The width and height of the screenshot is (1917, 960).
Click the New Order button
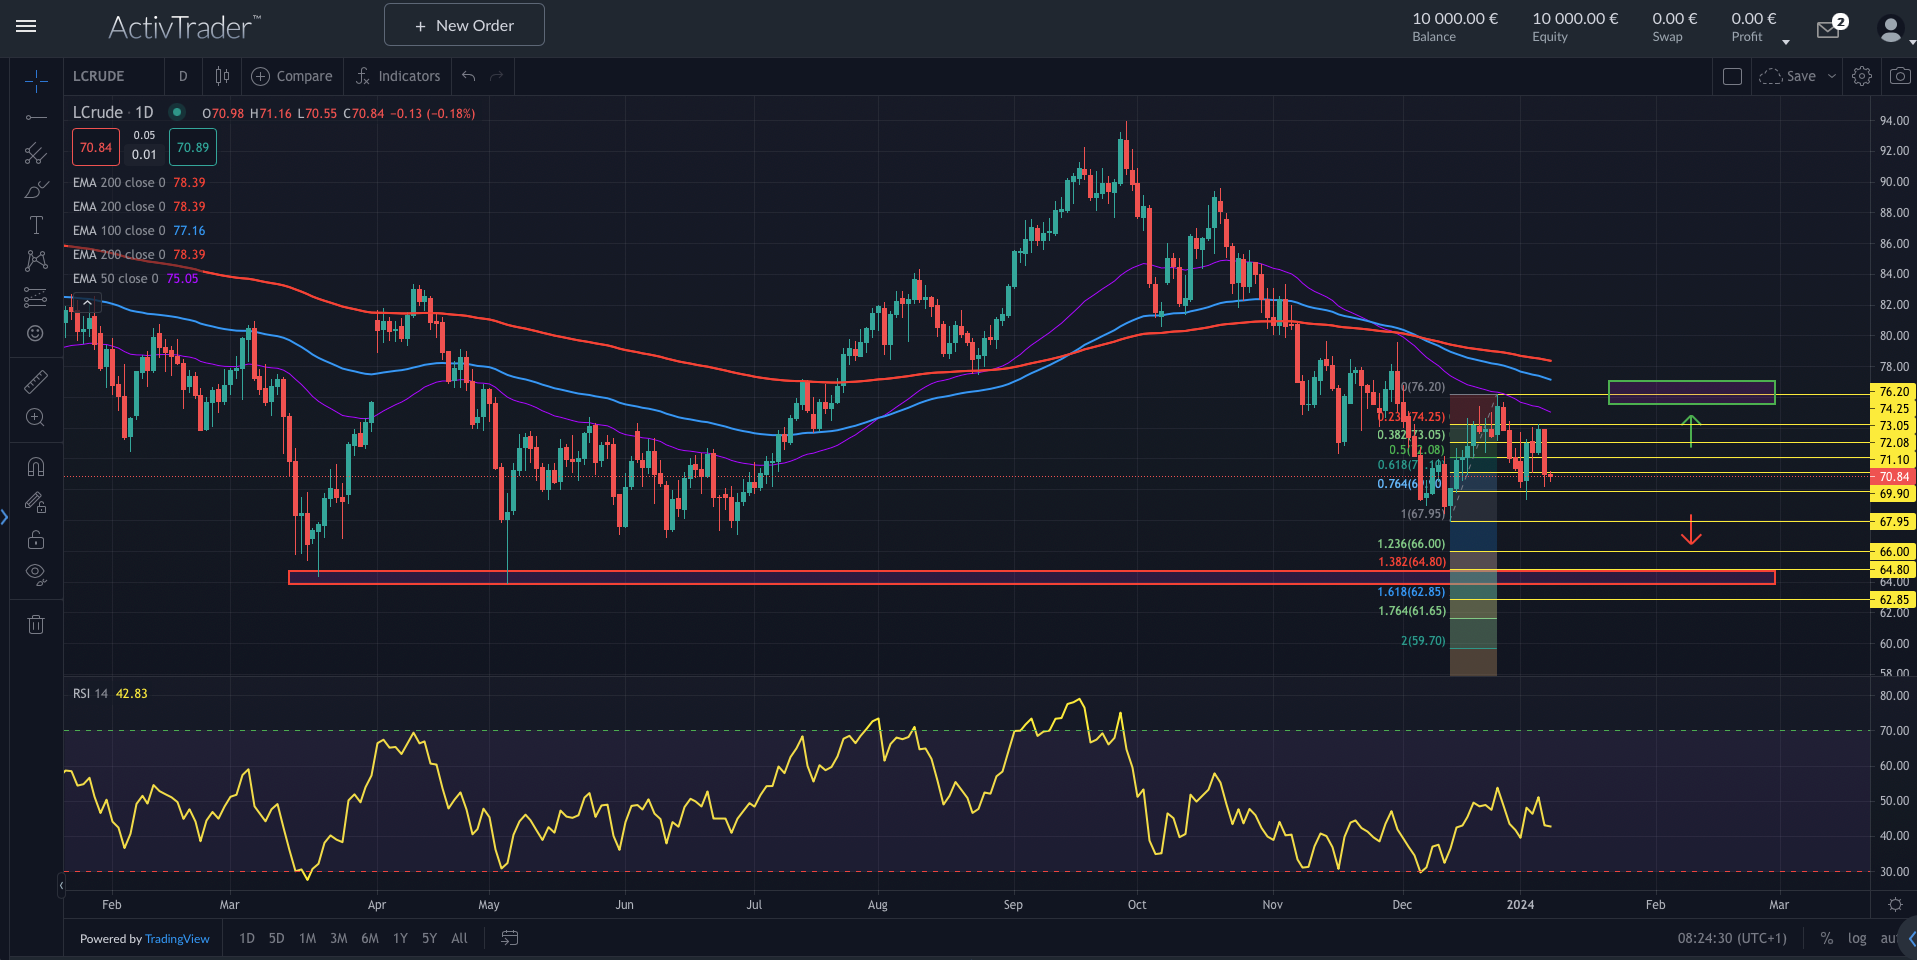click(x=464, y=25)
